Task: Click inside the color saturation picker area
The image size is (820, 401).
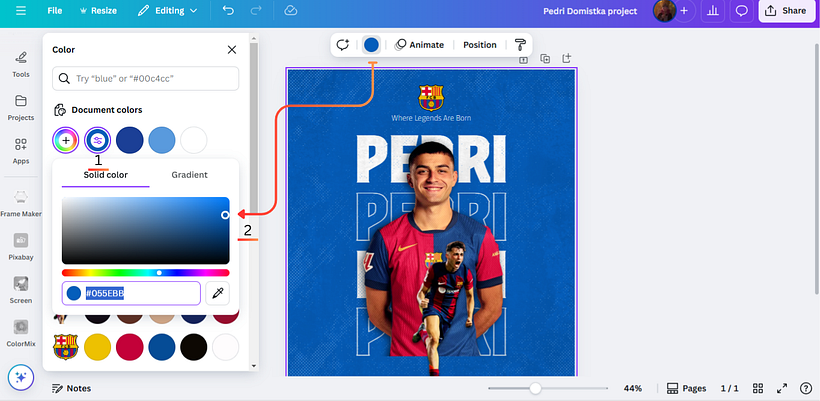Action: (x=145, y=231)
